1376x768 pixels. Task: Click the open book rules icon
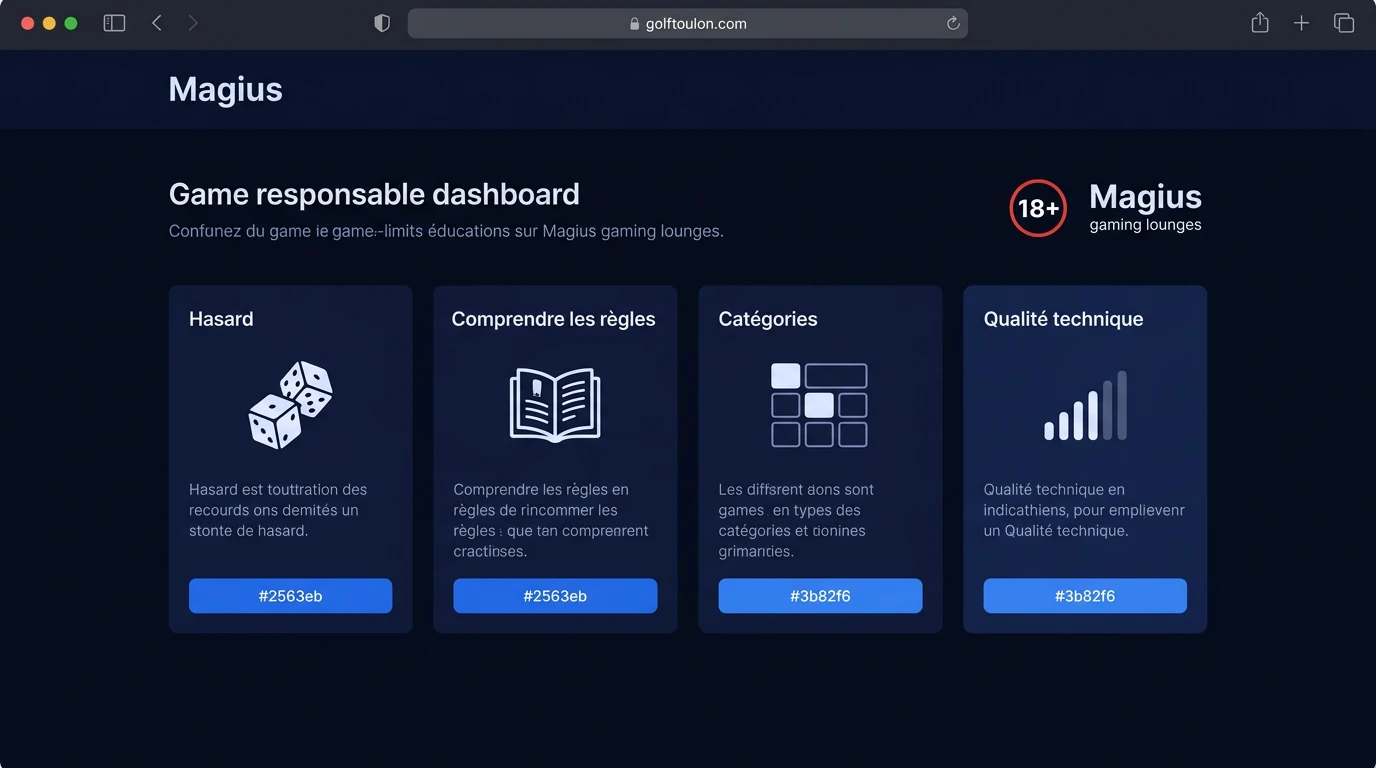tap(555, 405)
